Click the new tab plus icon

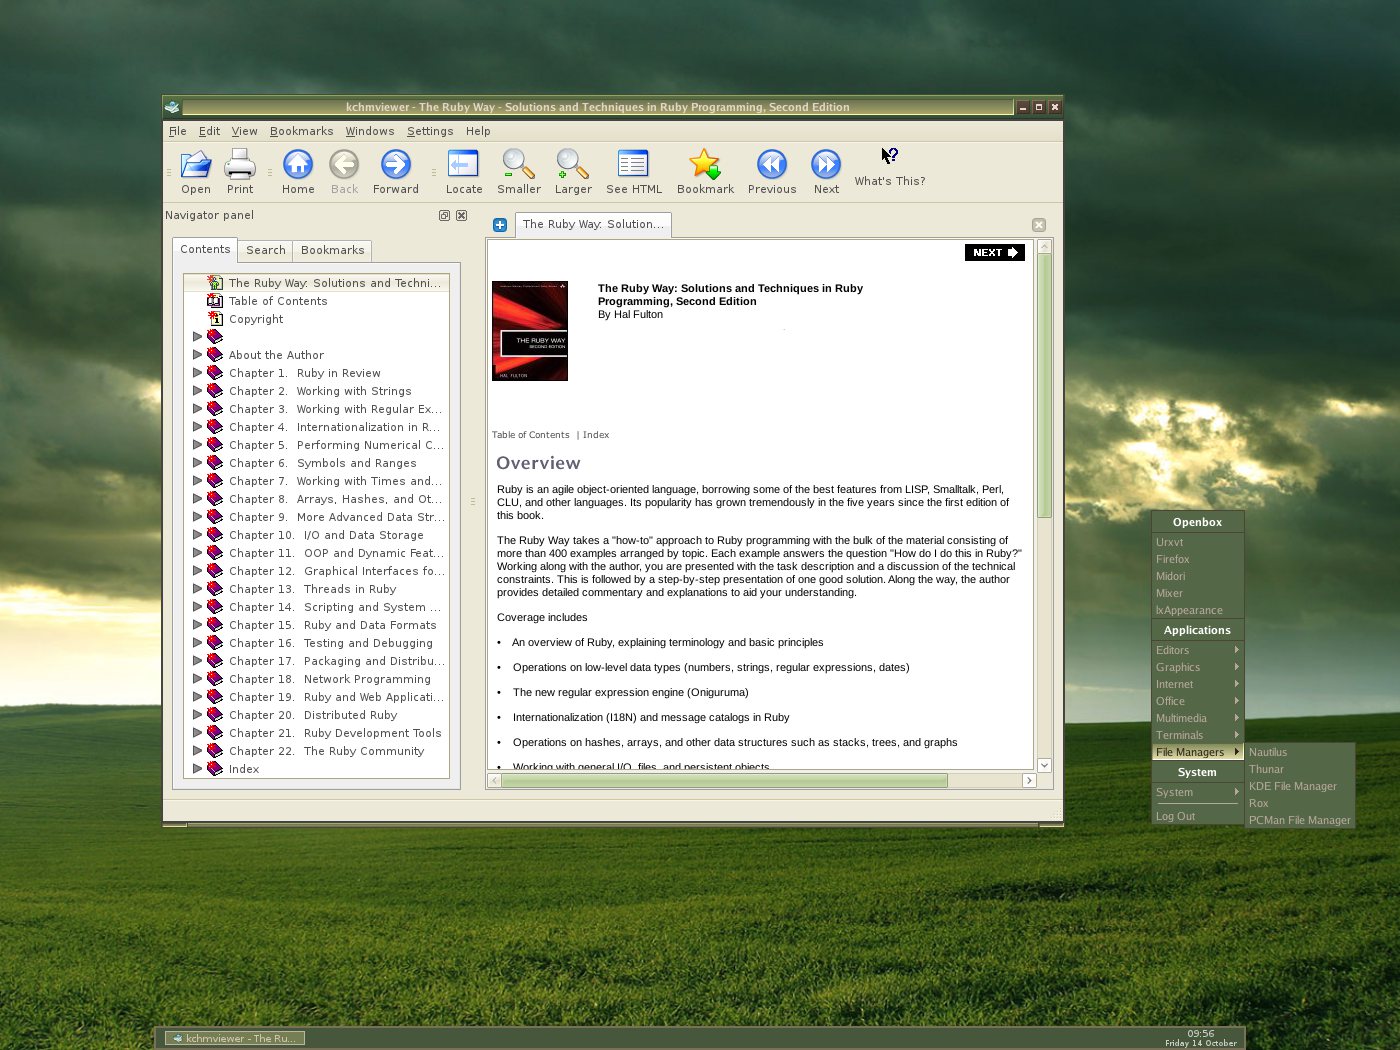click(500, 225)
